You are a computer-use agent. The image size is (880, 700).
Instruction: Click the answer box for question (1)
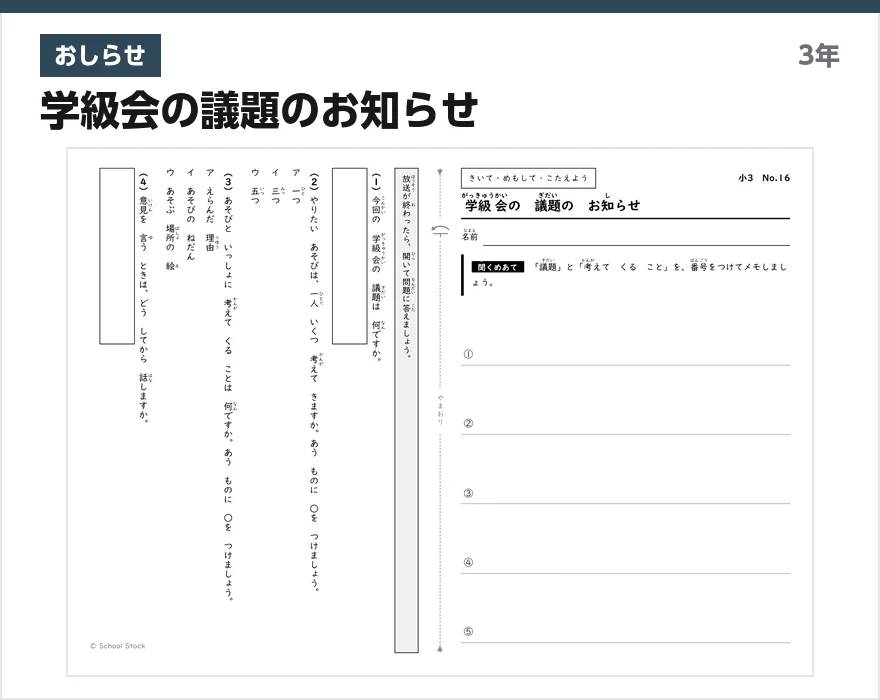point(350,256)
